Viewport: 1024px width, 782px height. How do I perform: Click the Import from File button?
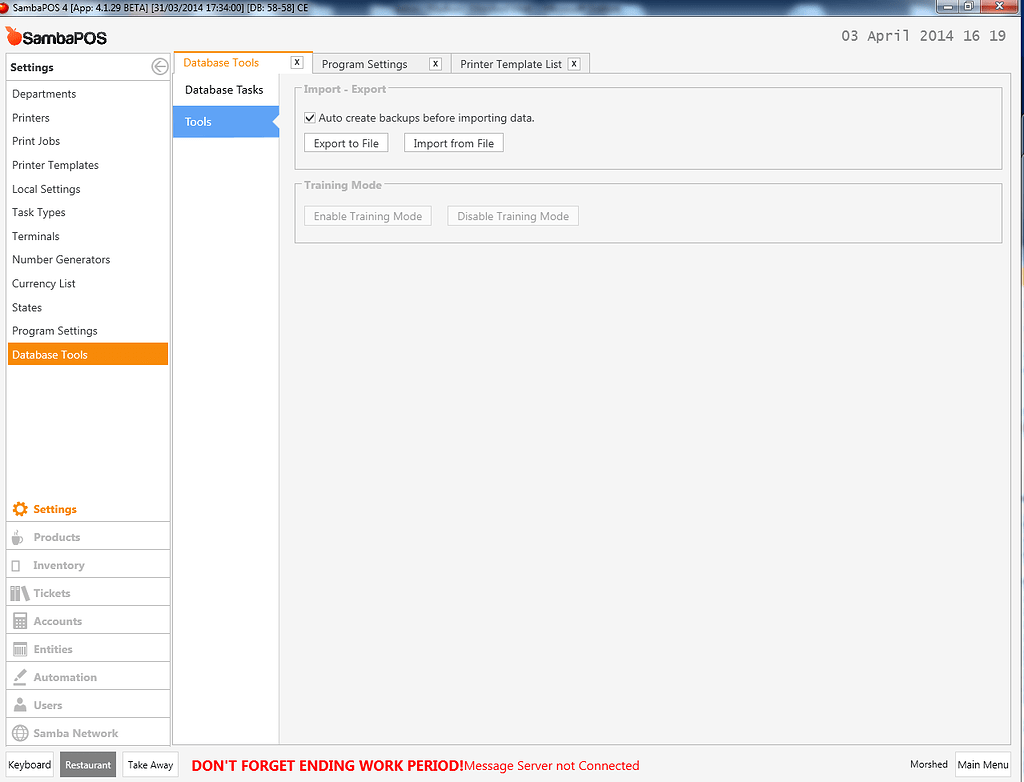coord(453,142)
